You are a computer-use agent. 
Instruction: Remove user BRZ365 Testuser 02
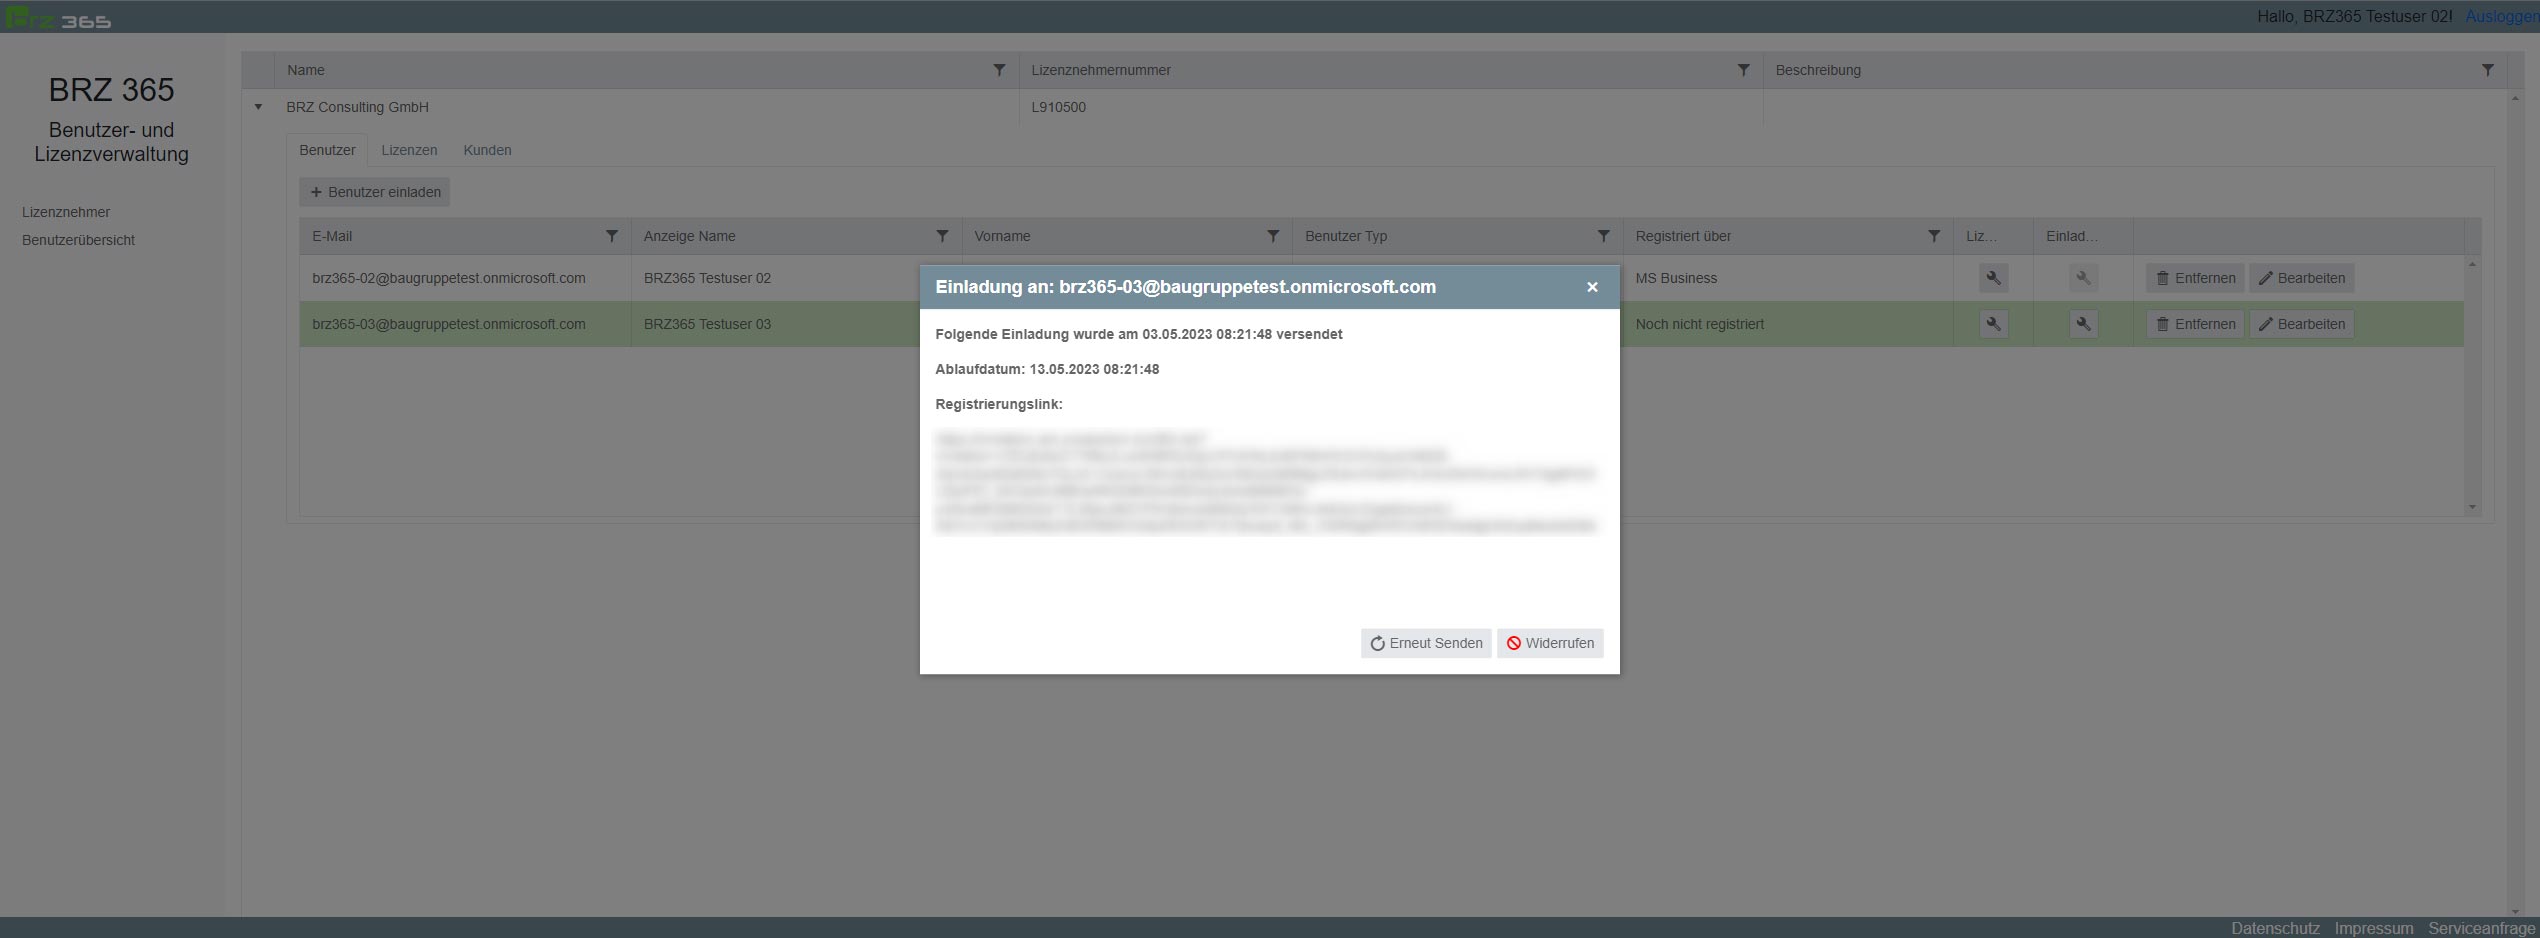coord(2195,278)
